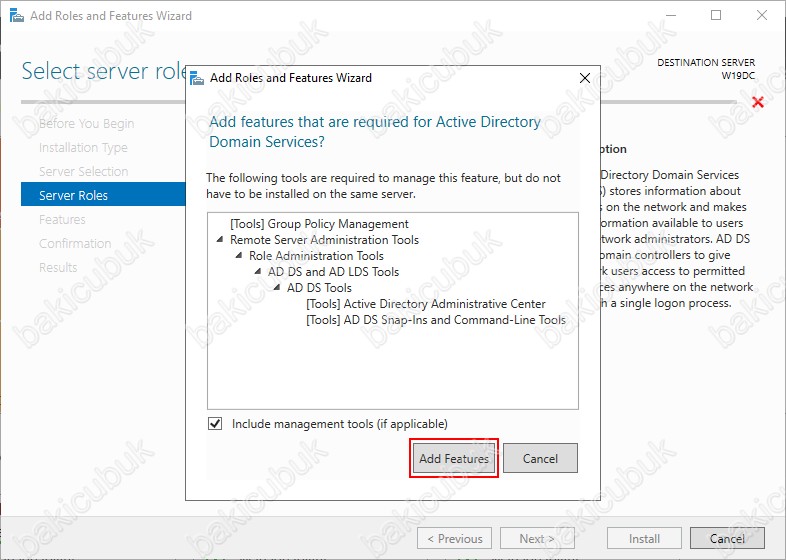Image resolution: width=786 pixels, height=560 pixels.
Task: Select Remote Server Administration Tools label
Action: (x=324, y=240)
